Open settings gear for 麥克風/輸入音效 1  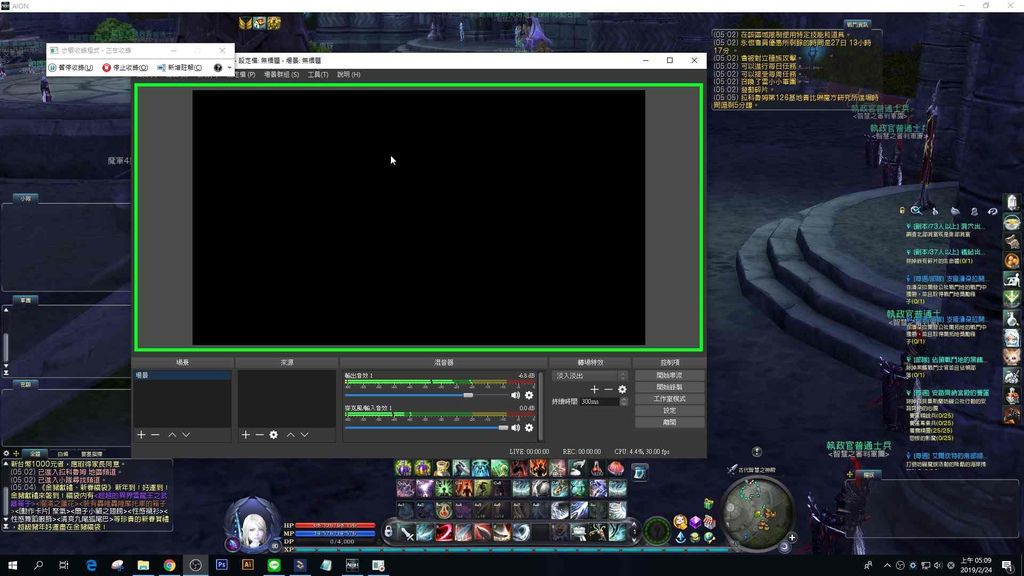(x=529, y=428)
